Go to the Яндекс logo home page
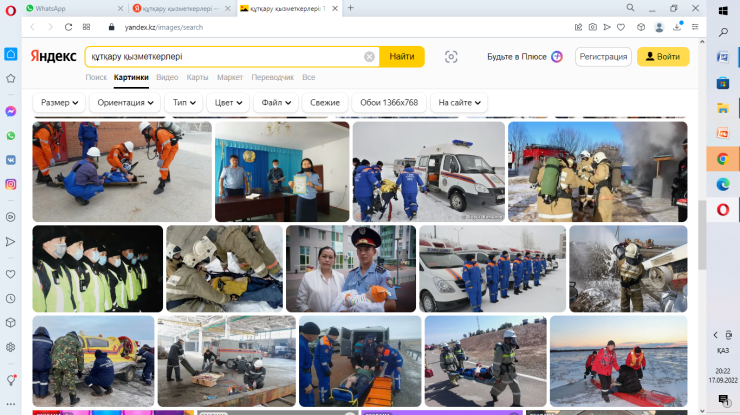Screen dimensions: 740x415 (x=53, y=56)
